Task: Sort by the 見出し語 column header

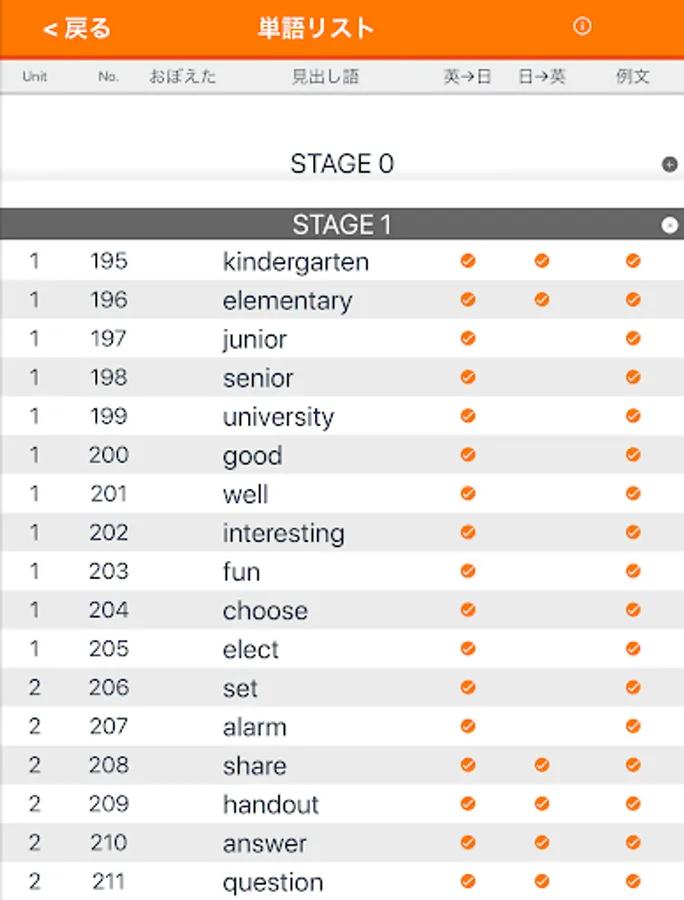Action: coord(325,76)
